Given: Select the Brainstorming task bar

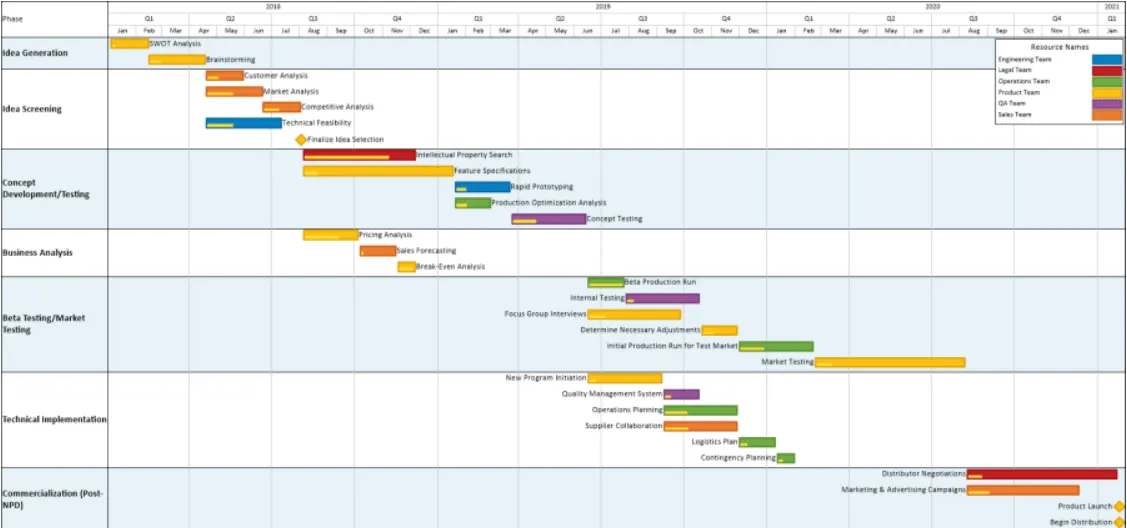Looking at the screenshot, I should [x=177, y=60].
